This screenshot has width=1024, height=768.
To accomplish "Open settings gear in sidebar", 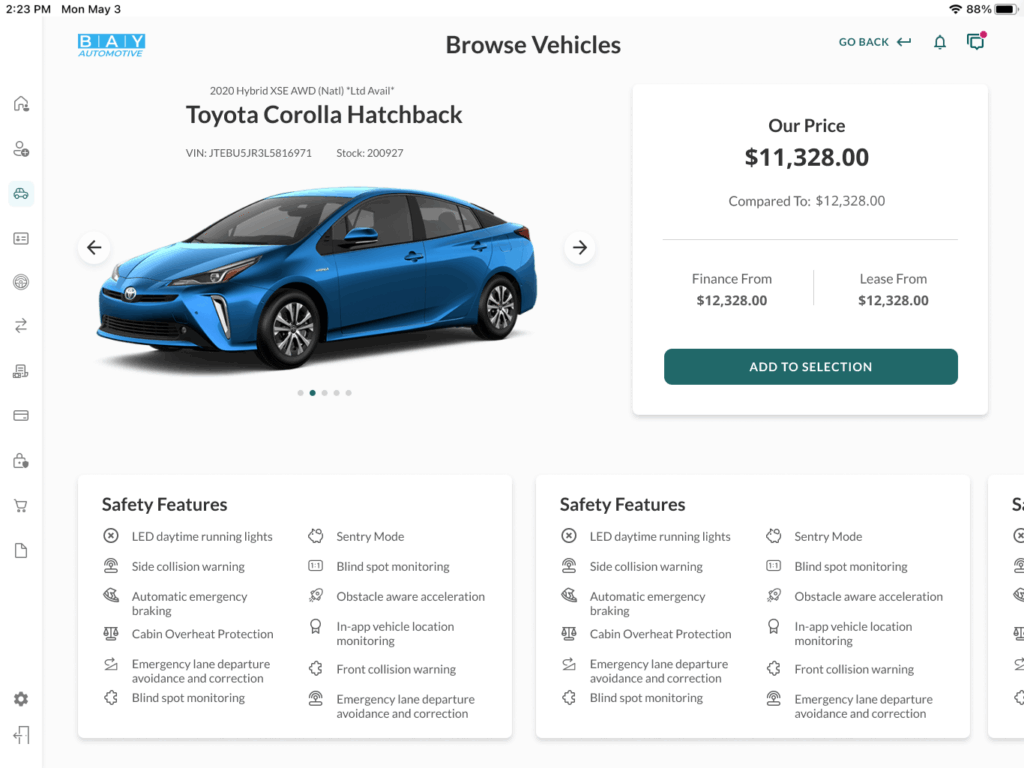I will coord(21,699).
